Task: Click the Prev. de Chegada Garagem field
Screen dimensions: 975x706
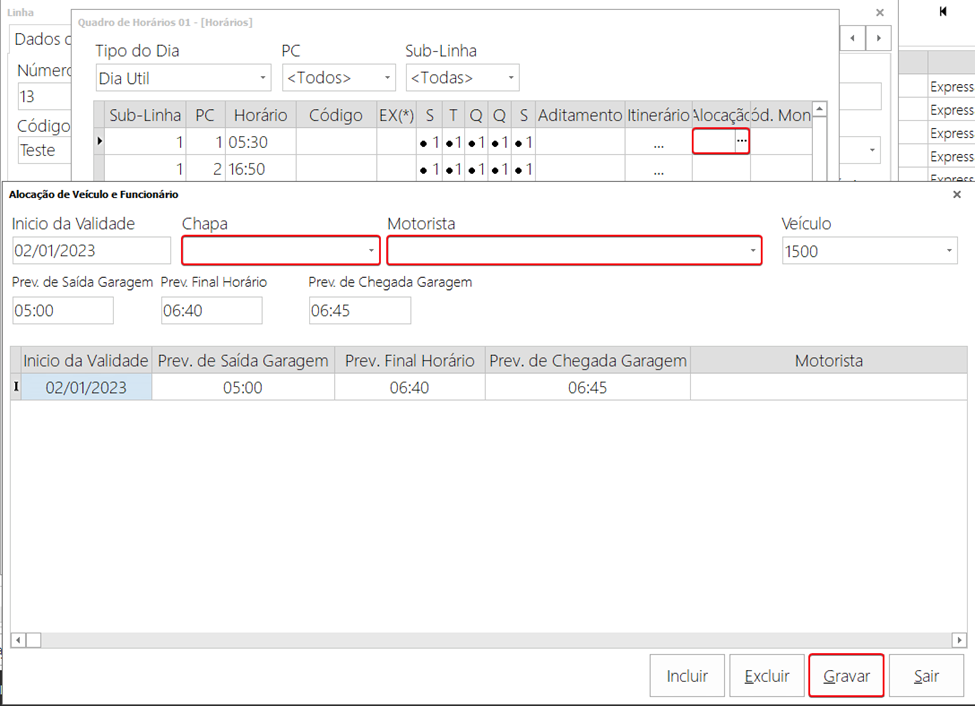Action: [x=360, y=310]
